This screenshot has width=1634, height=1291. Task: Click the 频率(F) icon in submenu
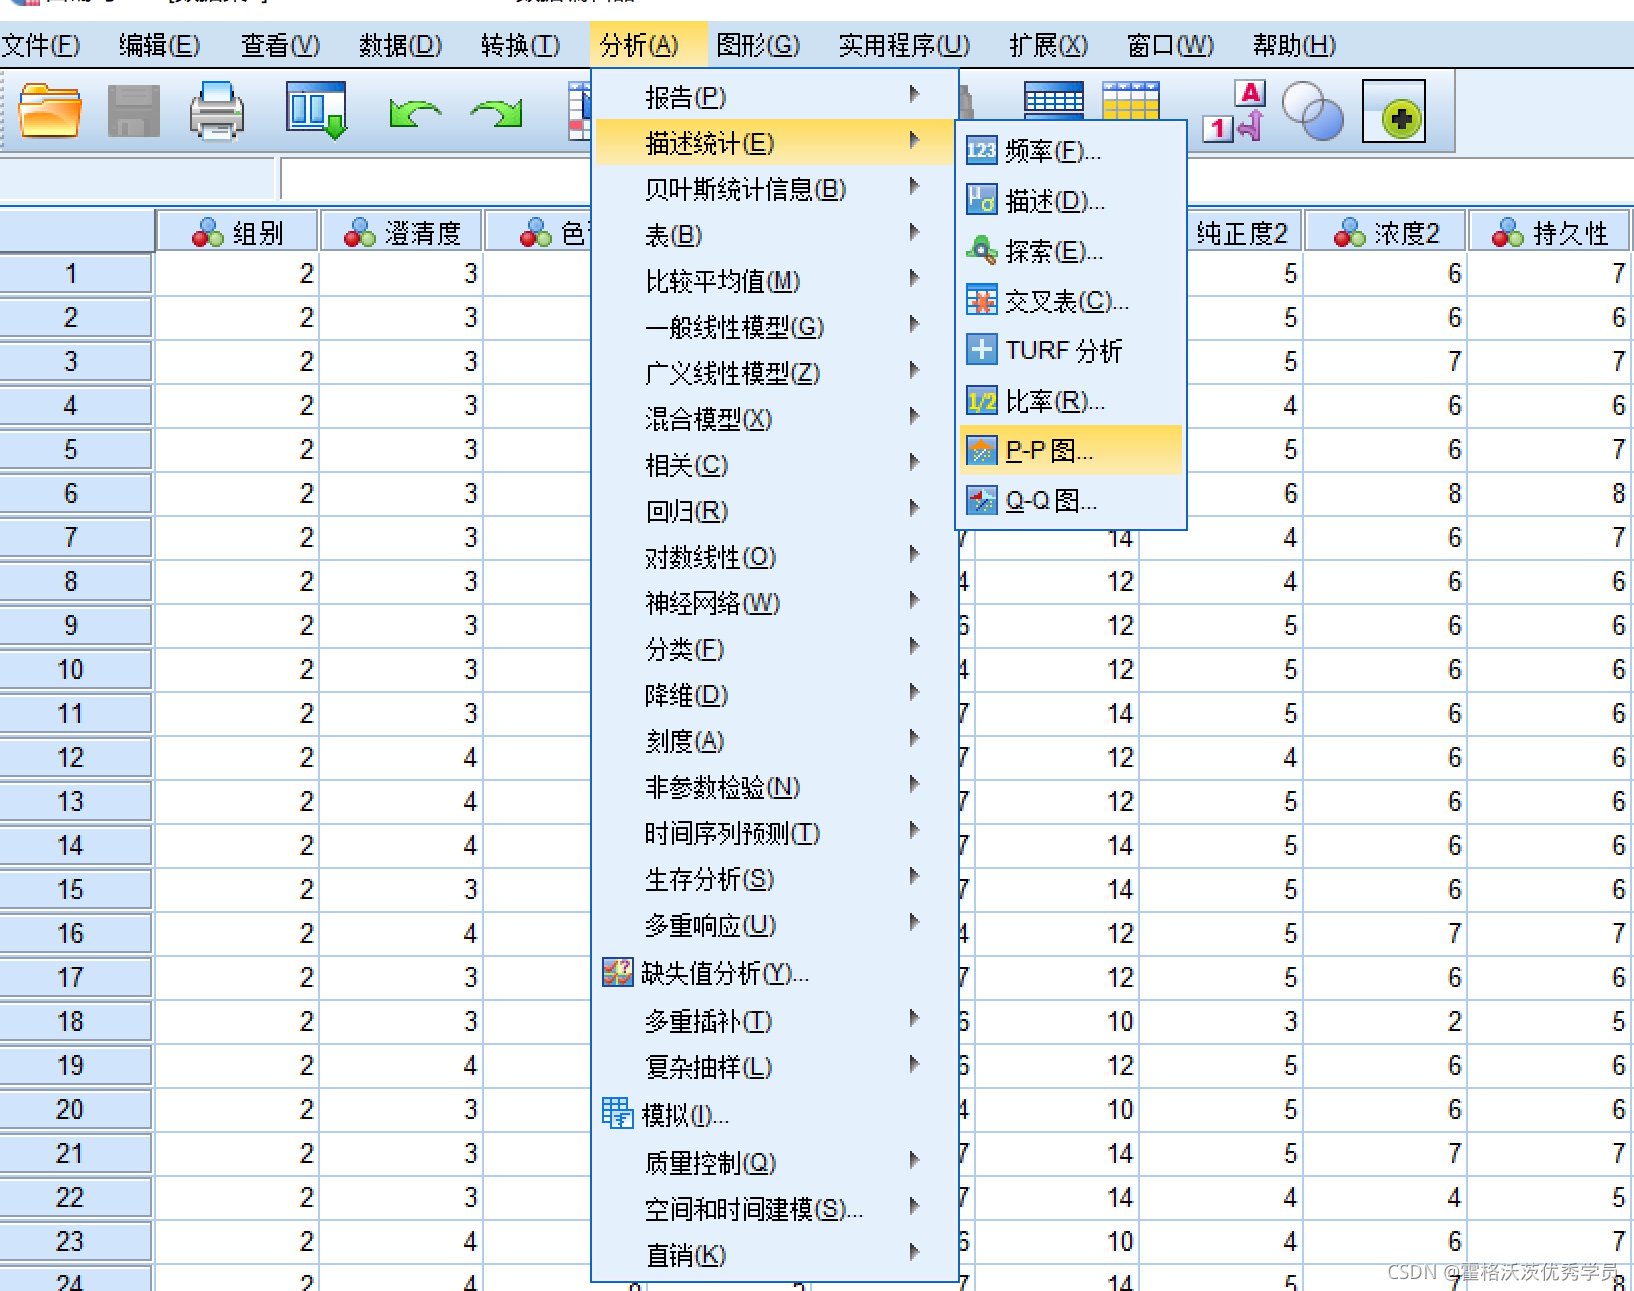coord(981,151)
